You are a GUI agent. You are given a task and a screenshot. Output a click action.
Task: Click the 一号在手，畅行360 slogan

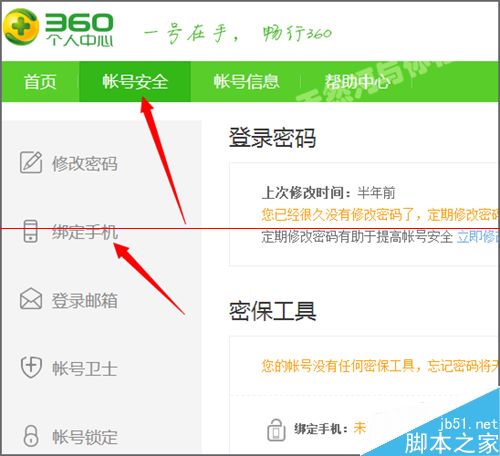point(238,33)
